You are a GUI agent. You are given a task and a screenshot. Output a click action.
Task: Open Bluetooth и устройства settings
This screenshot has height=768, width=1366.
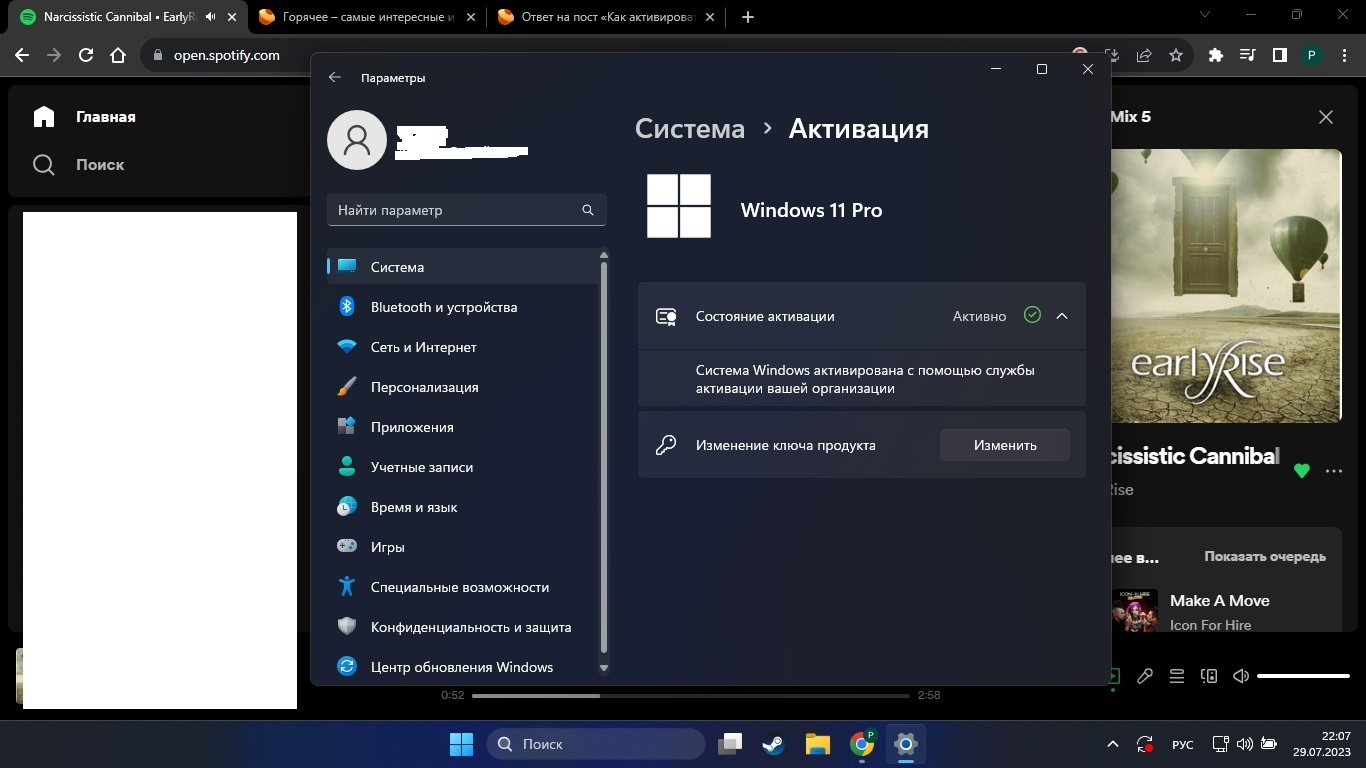click(463, 307)
